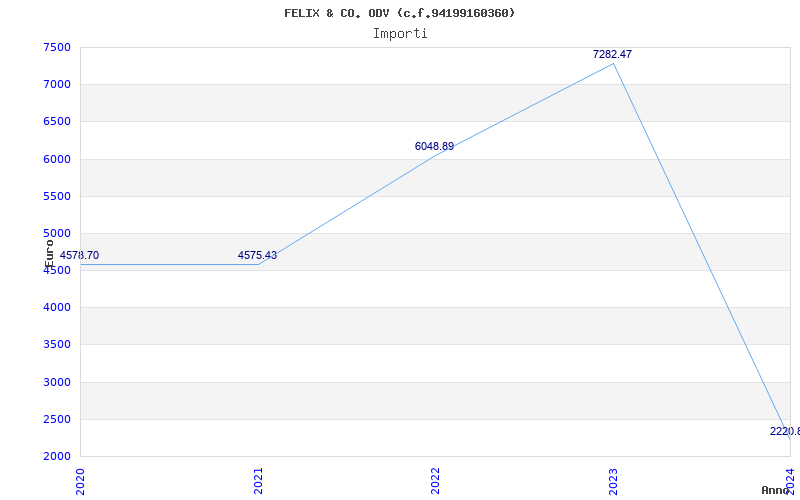Click the 4578.70 data point label
This screenshot has width=800, height=500.
coord(79,255)
